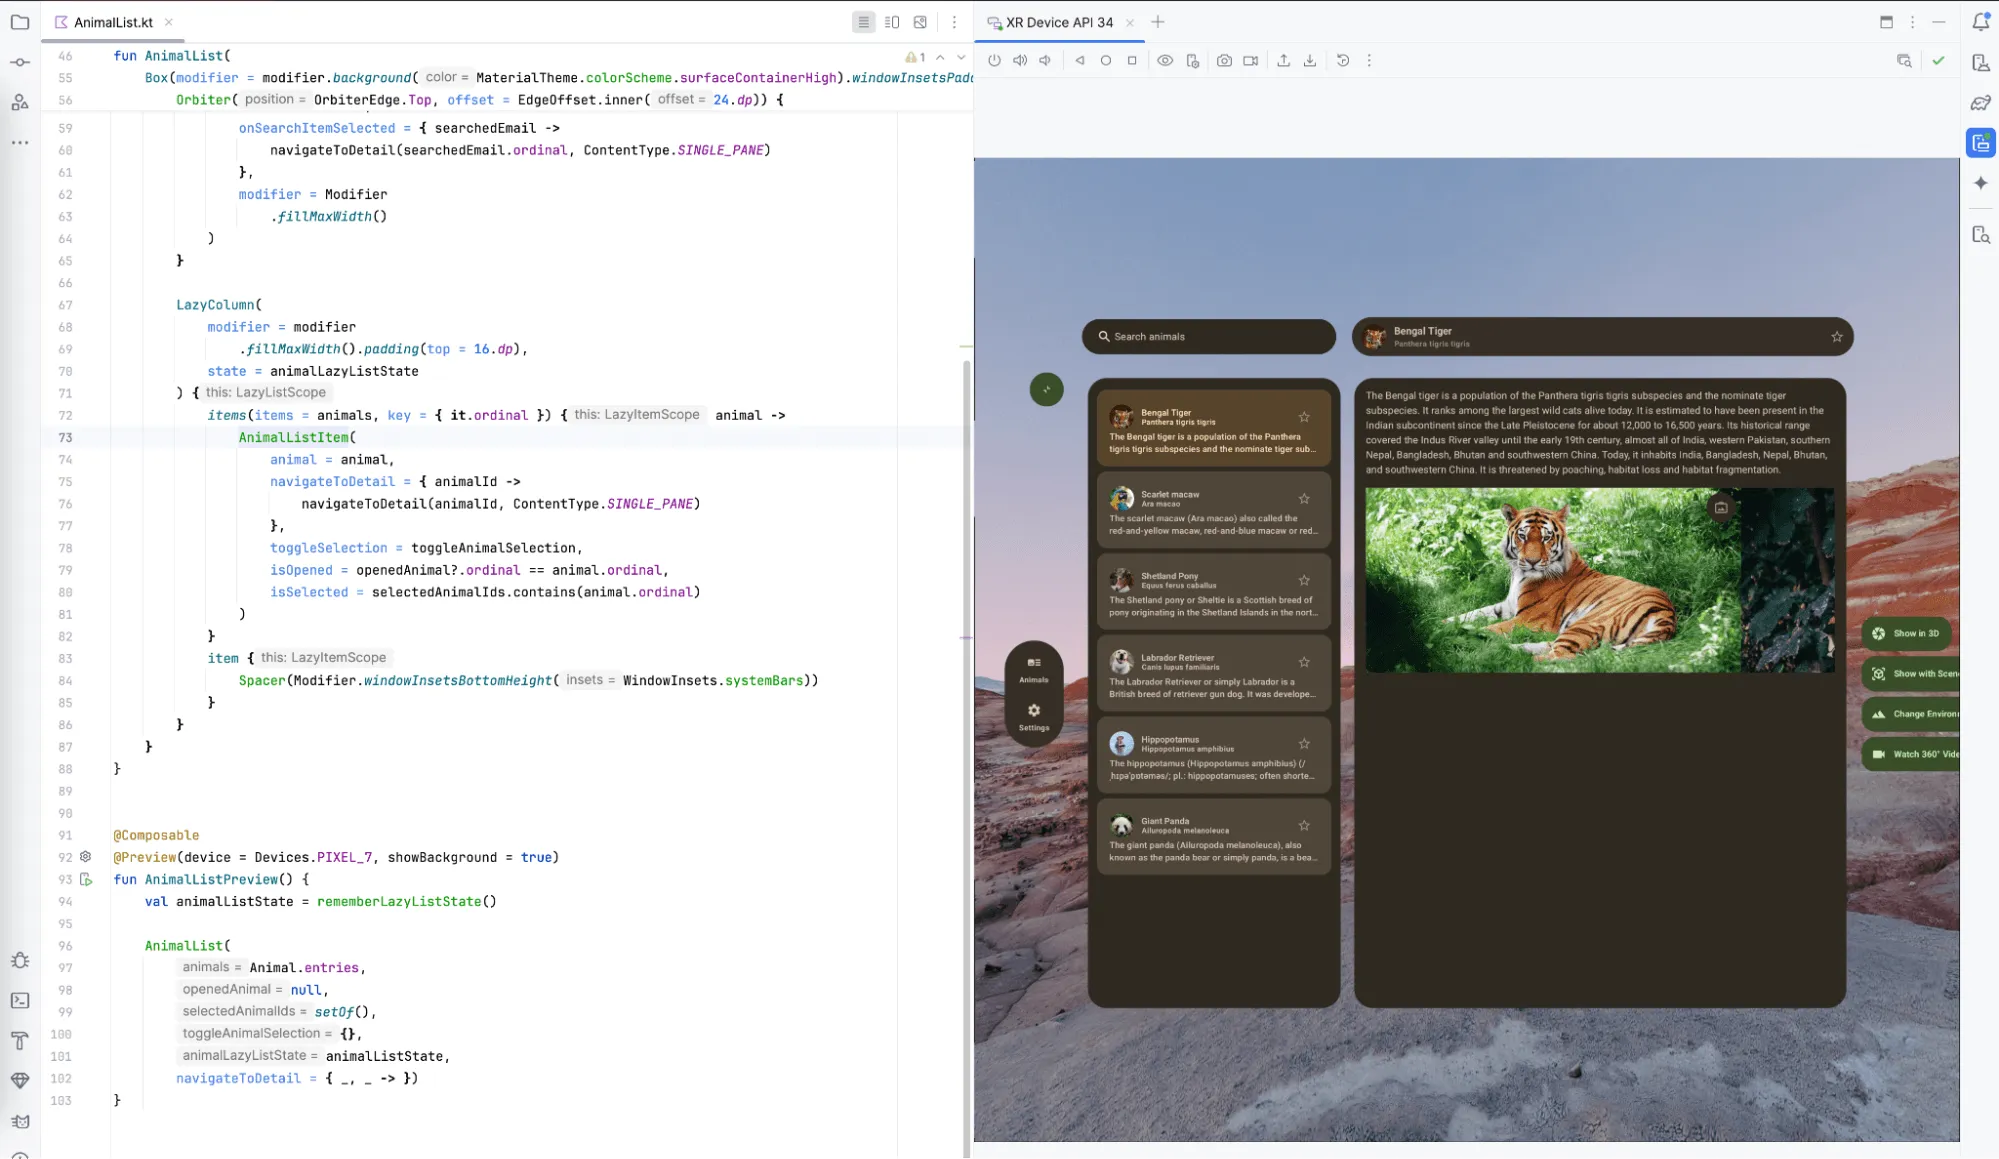Click the Search animals input field

1209,337
